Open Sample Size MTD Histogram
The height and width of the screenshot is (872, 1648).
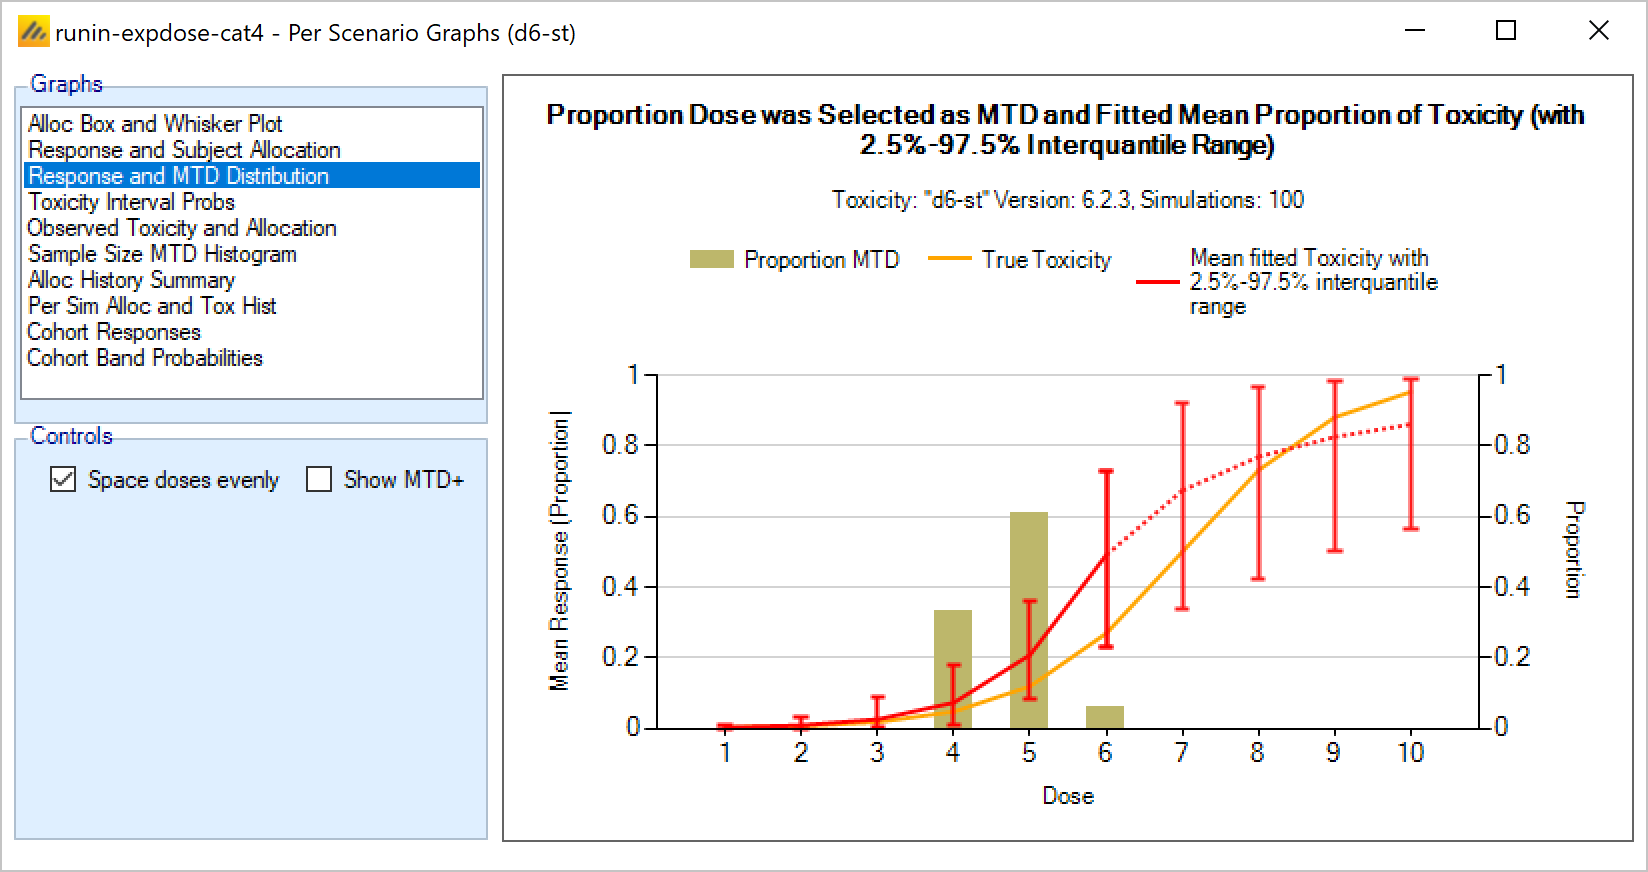[x=162, y=254]
